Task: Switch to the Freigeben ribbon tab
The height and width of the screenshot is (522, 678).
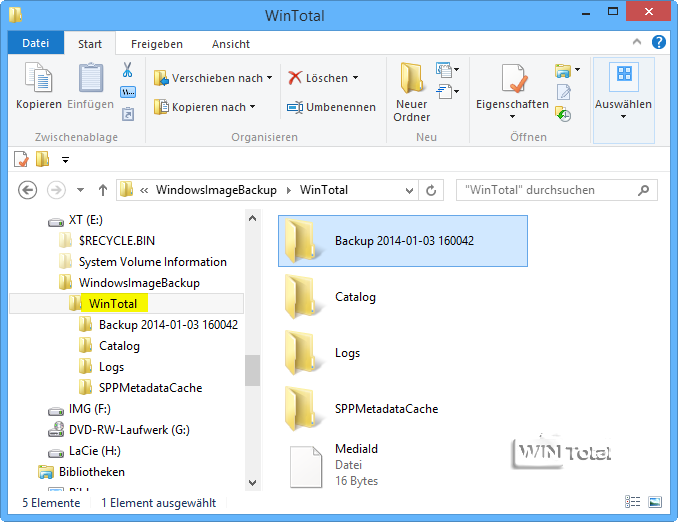Action: (x=157, y=44)
